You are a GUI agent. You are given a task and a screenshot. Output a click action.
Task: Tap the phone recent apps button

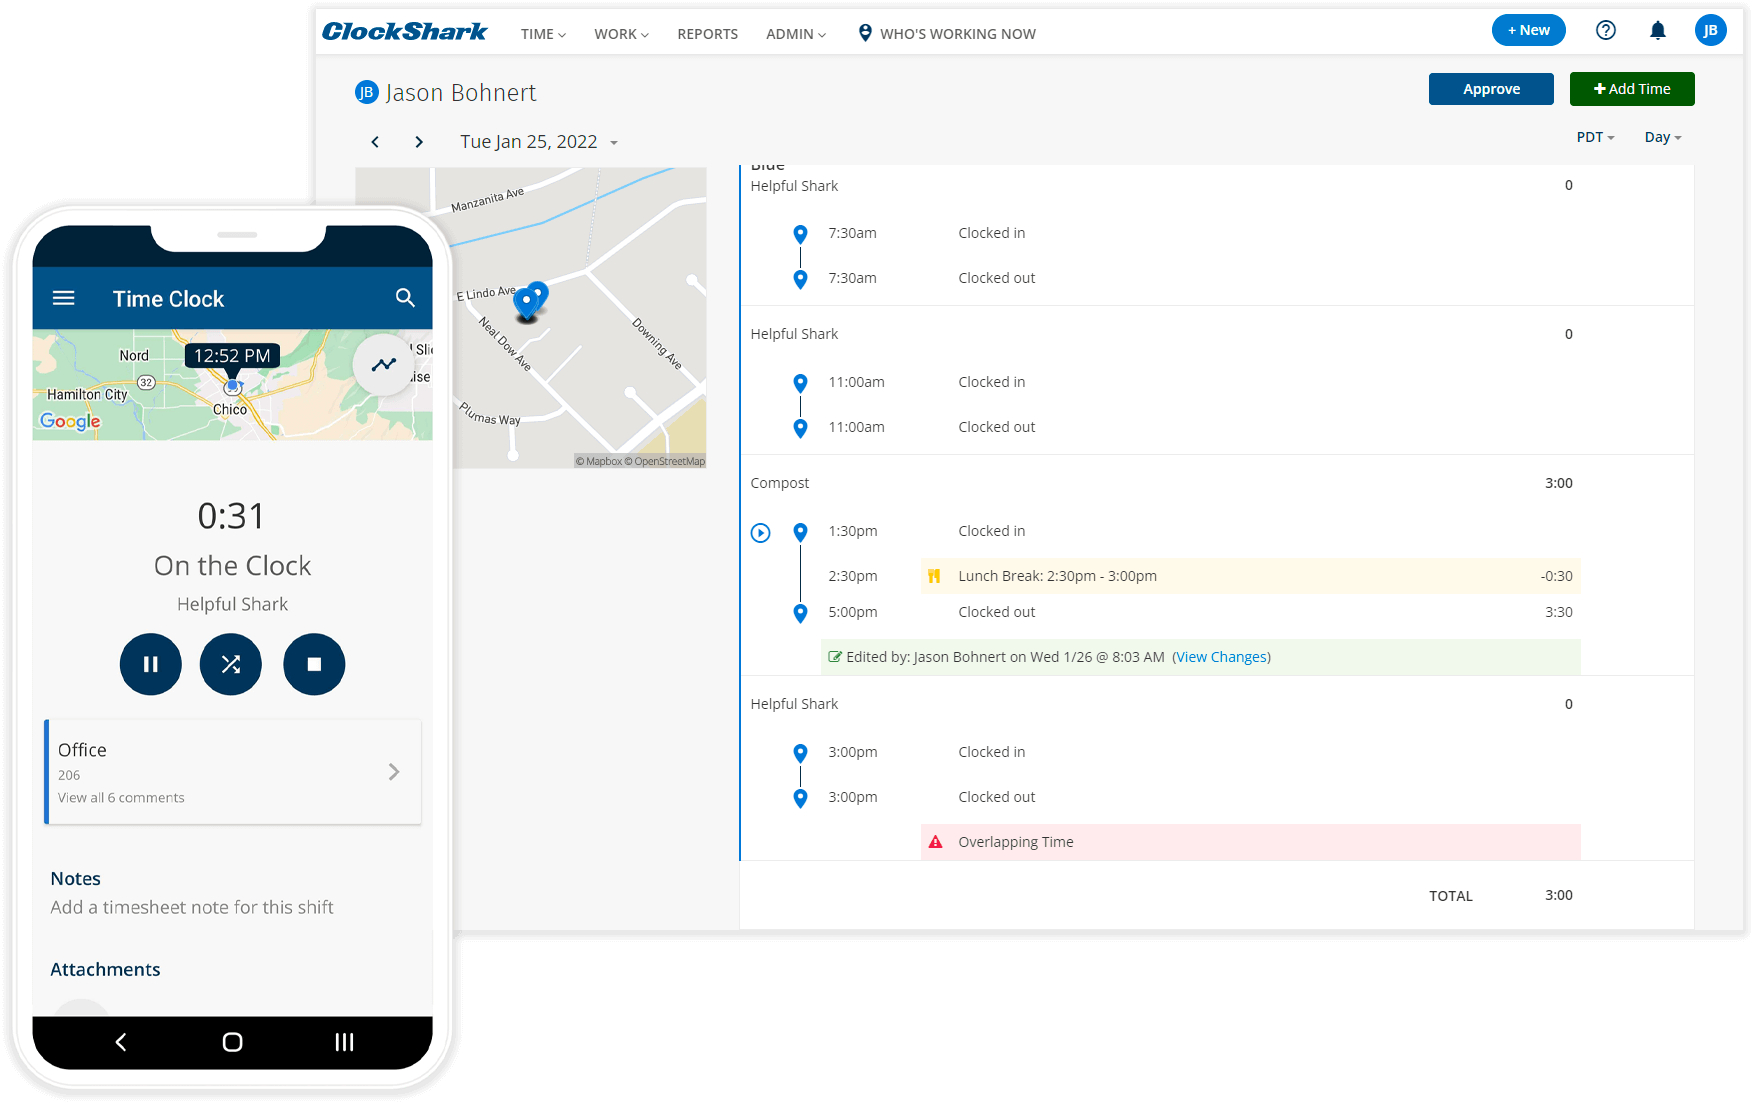tap(344, 1042)
